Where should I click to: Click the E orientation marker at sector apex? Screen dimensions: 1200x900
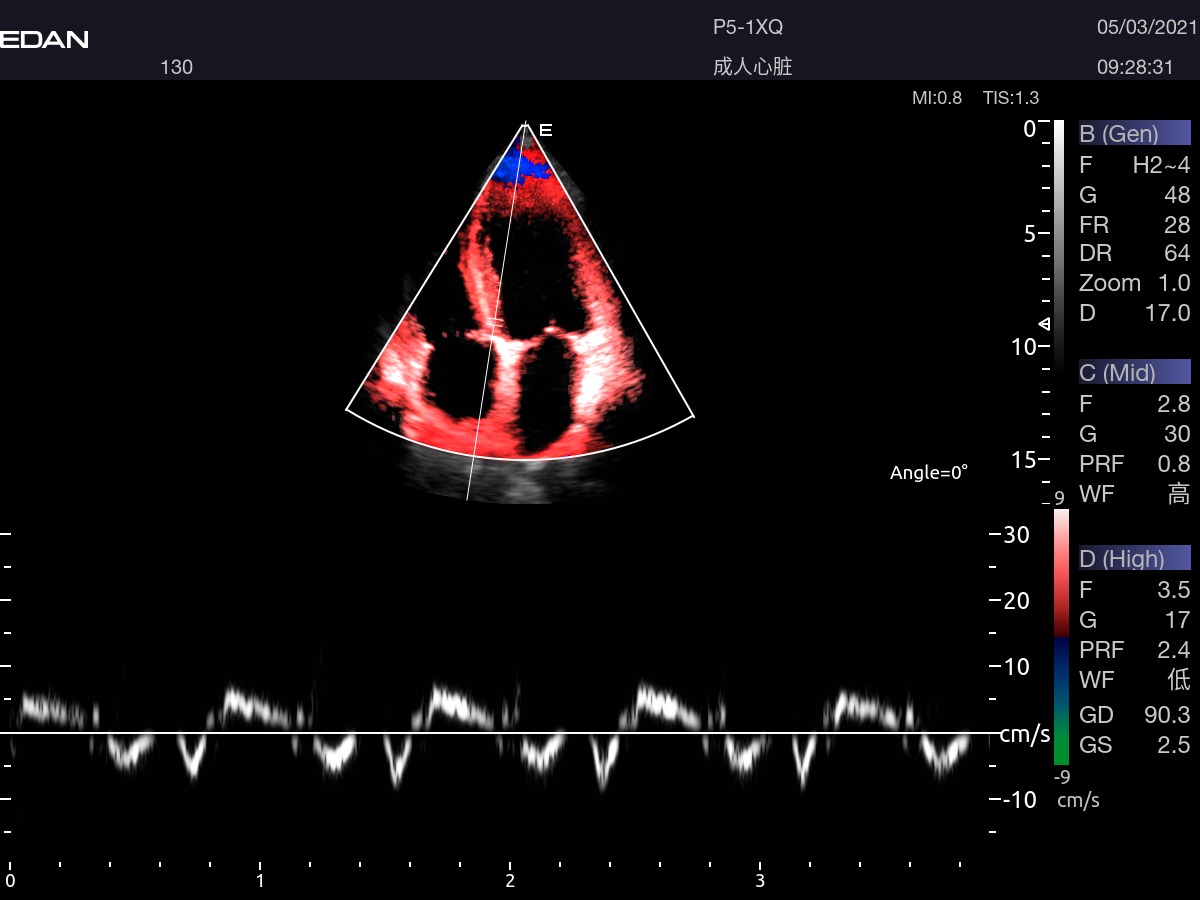tap(545, 130)
